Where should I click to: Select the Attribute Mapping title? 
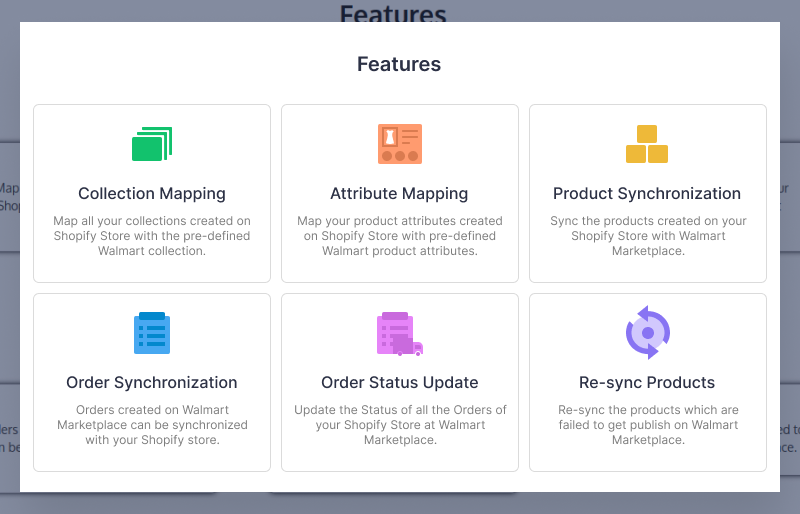pyautogui.click(x=399, y=194)
